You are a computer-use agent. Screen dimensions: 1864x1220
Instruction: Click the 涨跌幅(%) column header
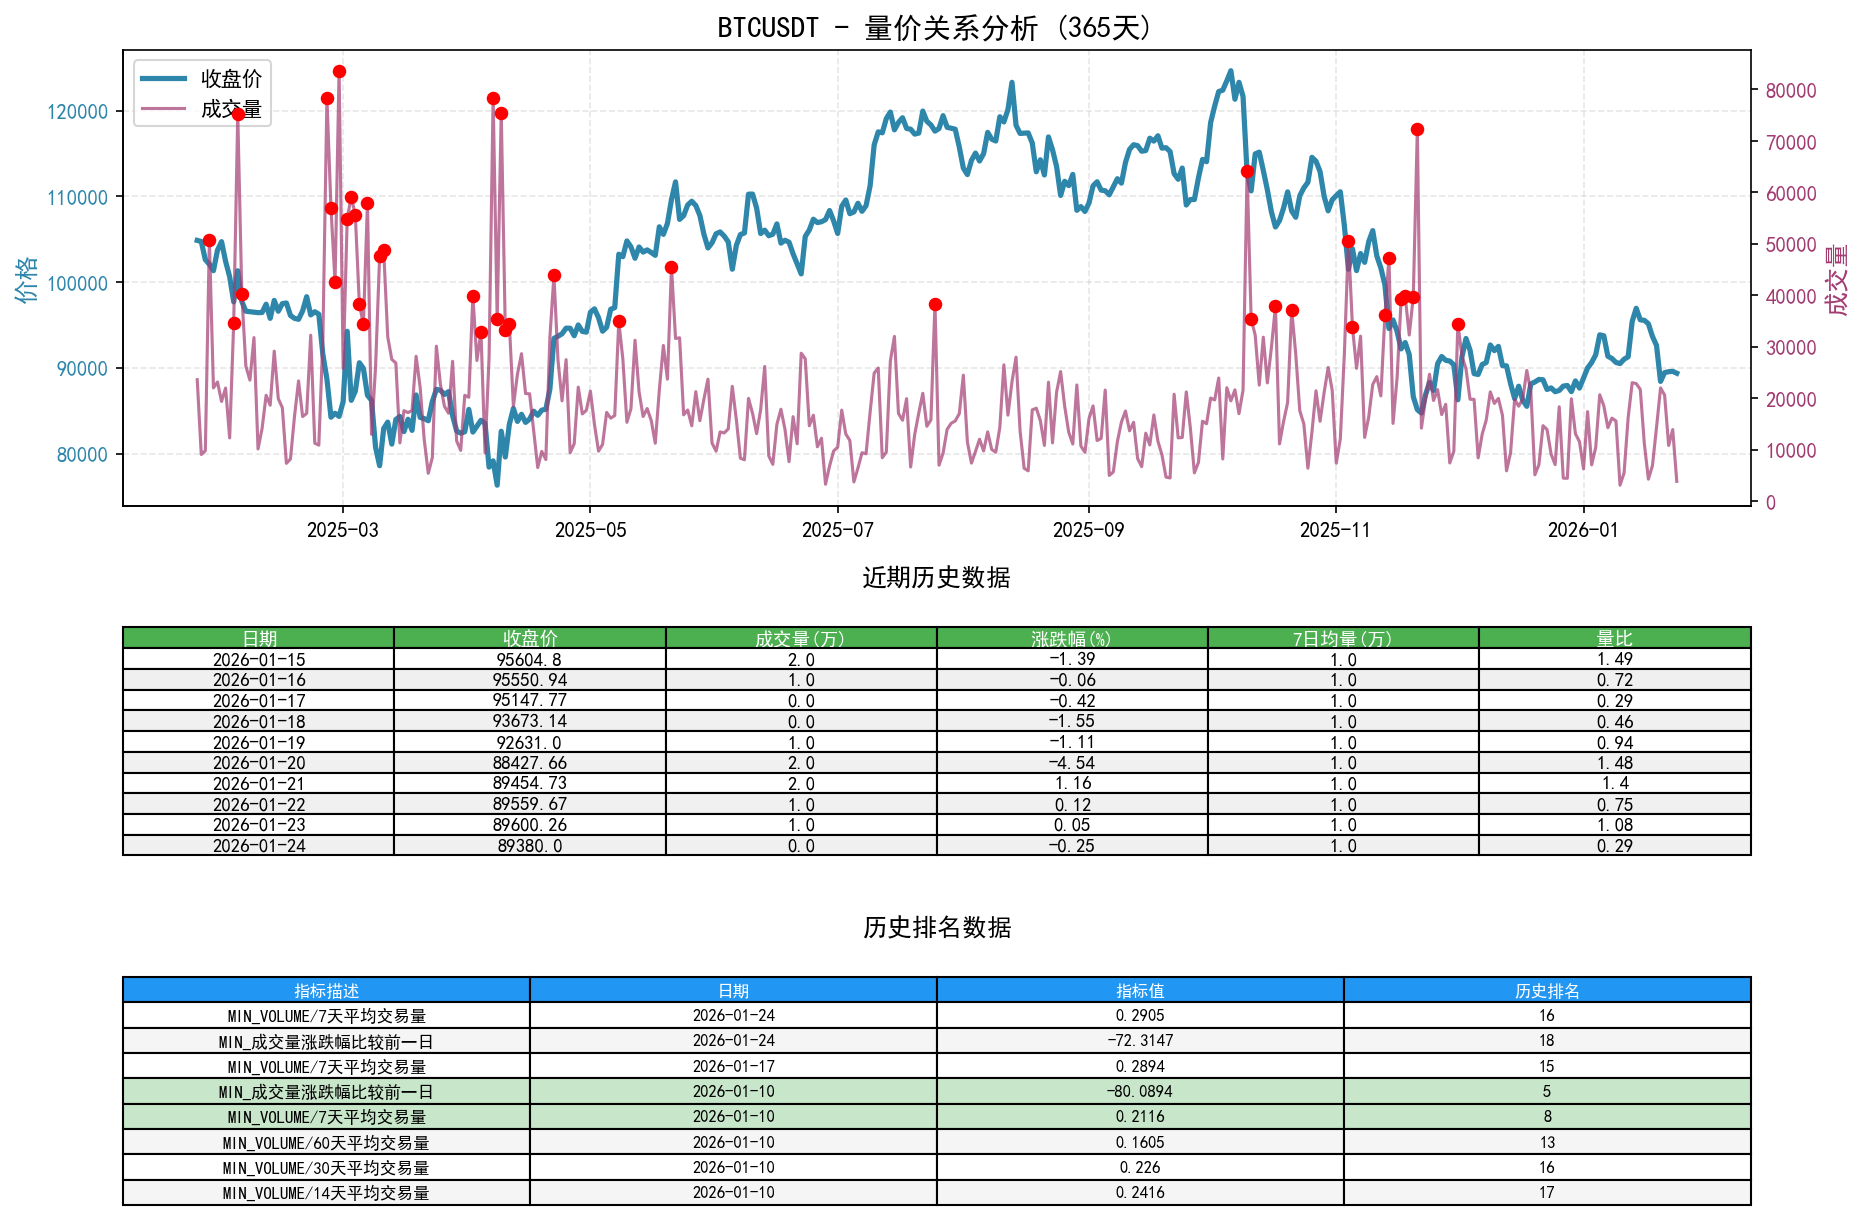pos(1071,634)
